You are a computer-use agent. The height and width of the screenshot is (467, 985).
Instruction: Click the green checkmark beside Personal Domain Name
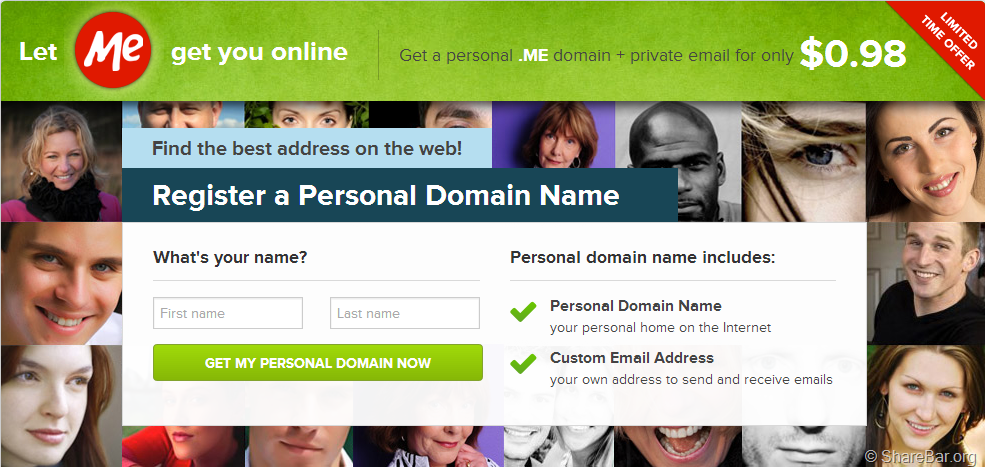point(523,311)
